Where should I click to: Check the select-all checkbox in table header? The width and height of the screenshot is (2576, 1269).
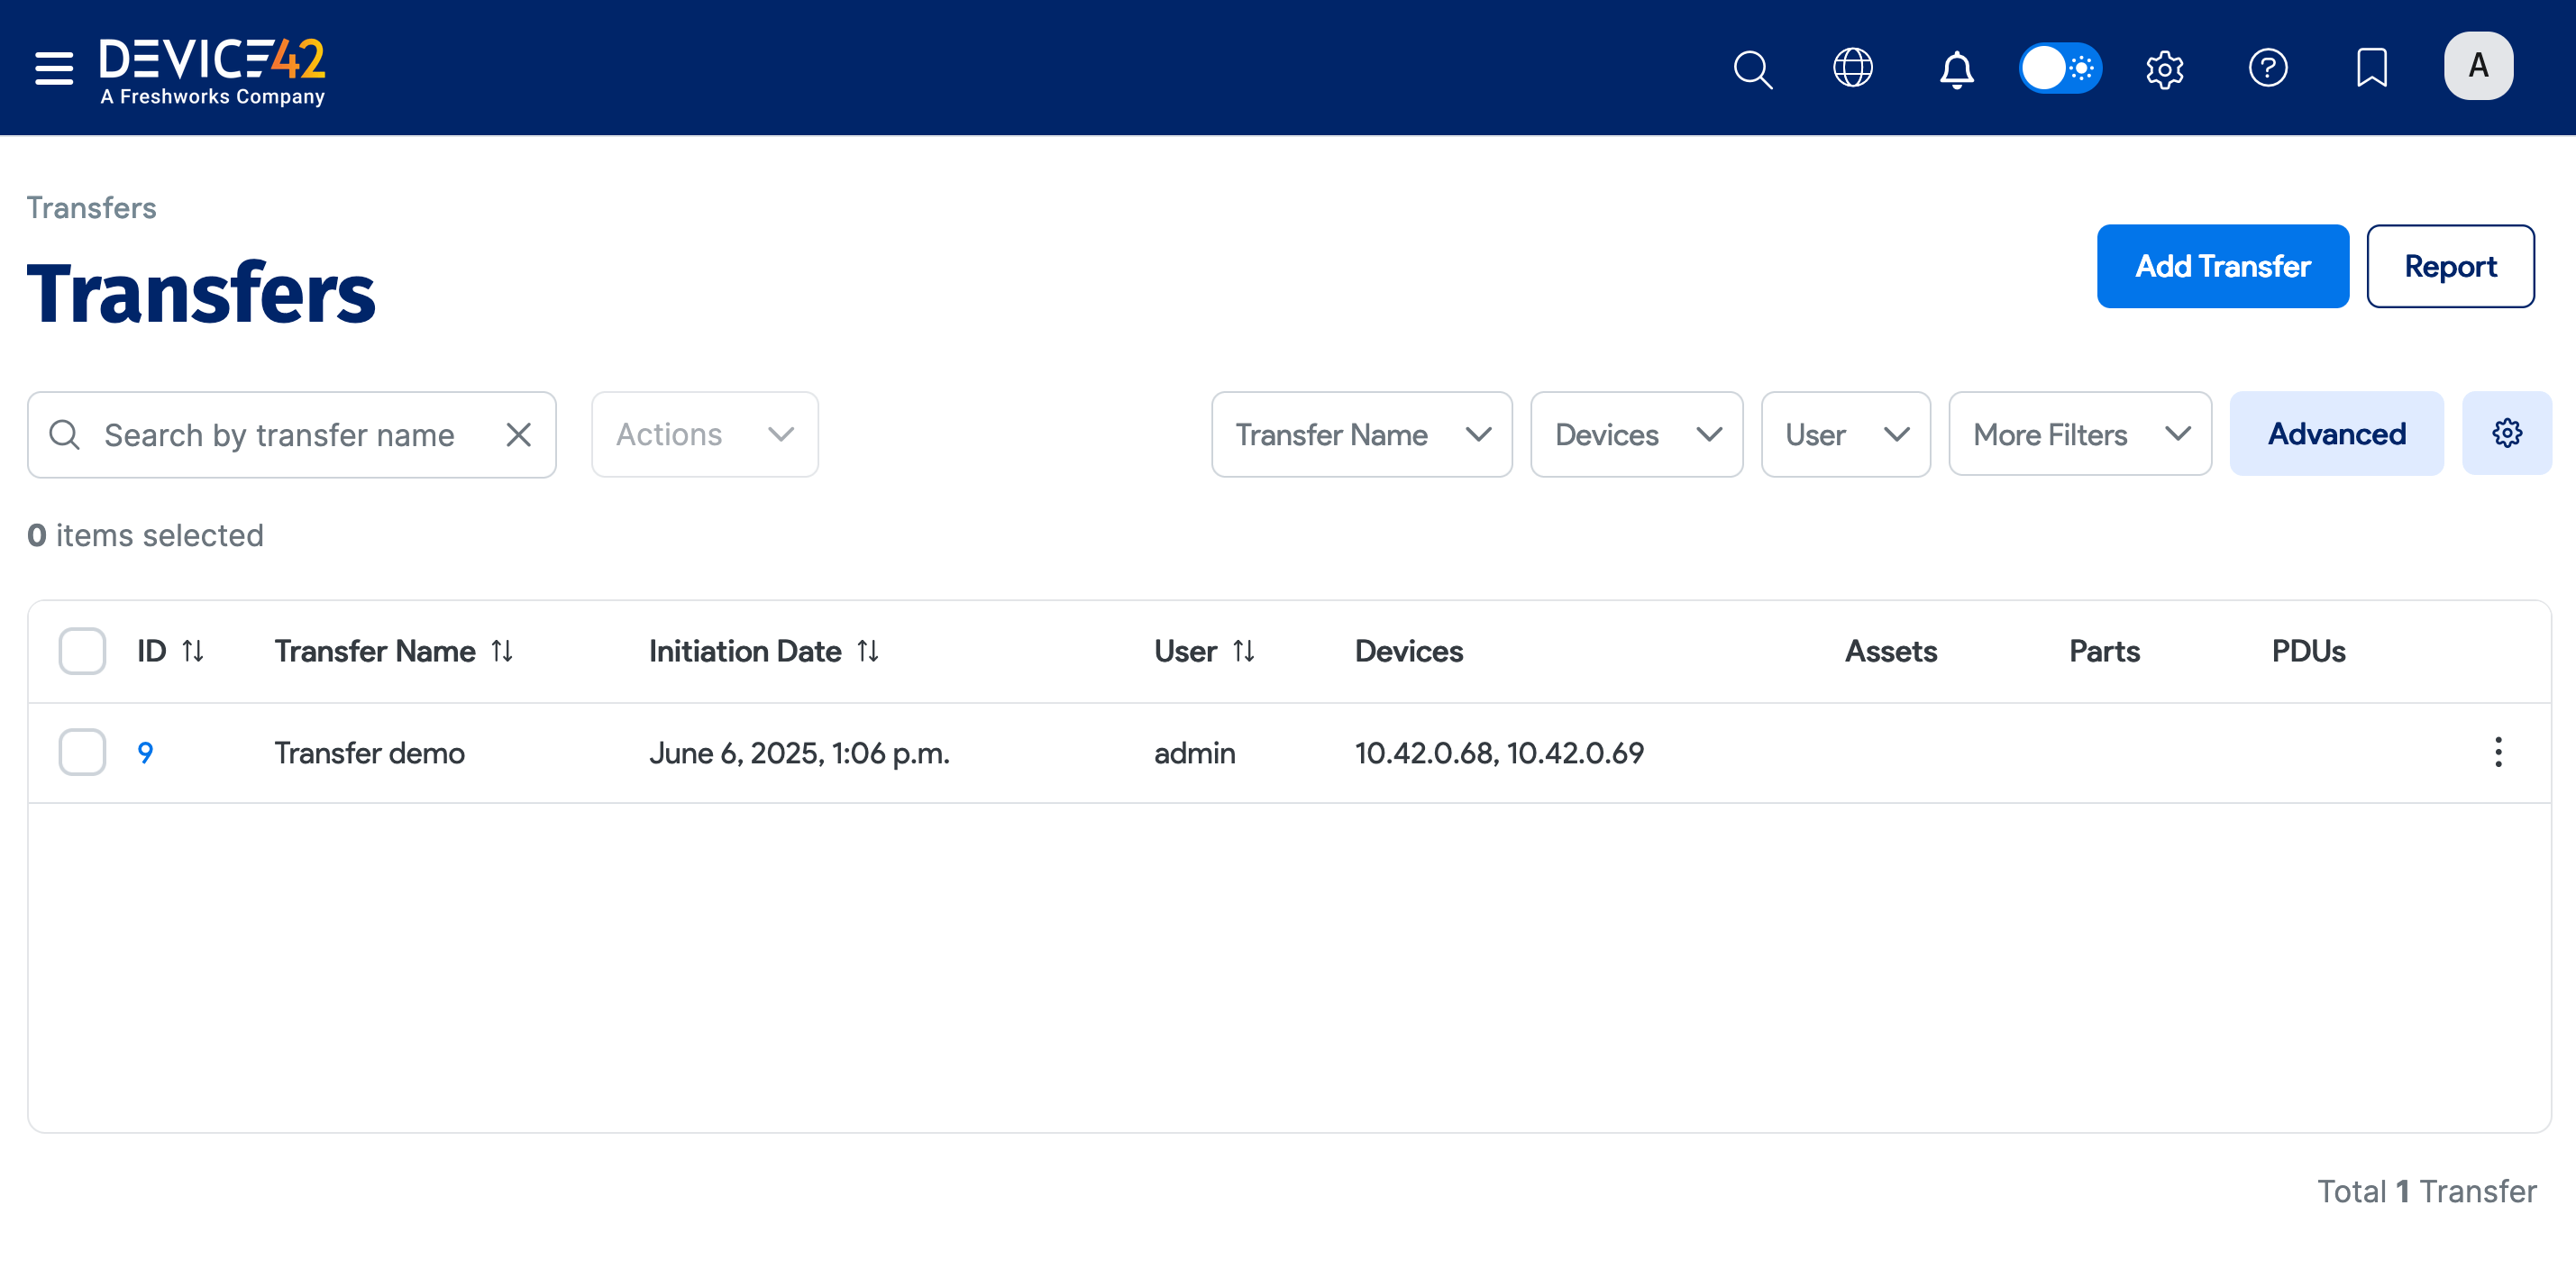(82, 650)
